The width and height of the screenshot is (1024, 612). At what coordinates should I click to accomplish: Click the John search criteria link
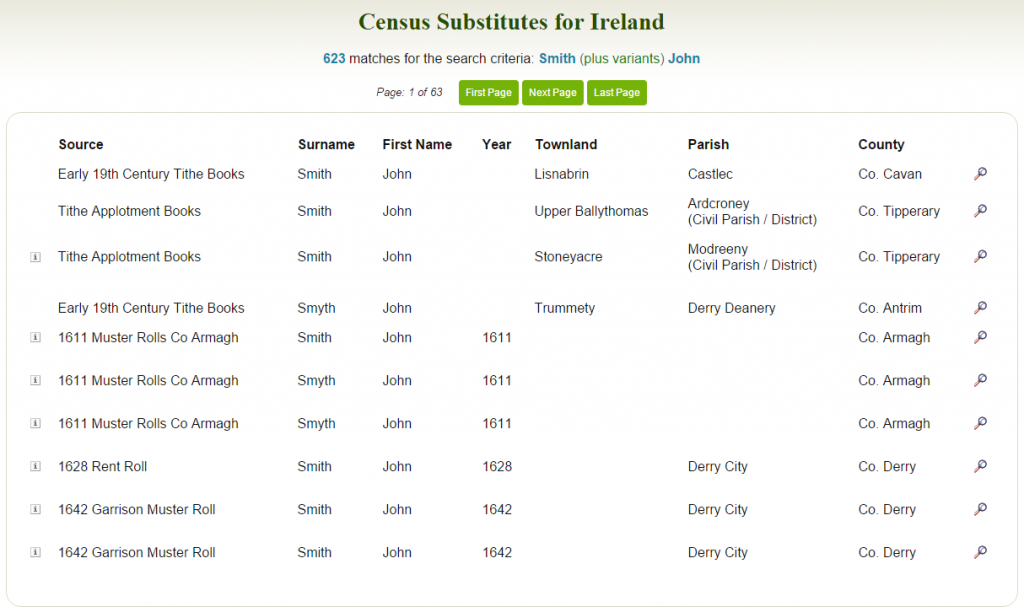click(x=684, y=59)
